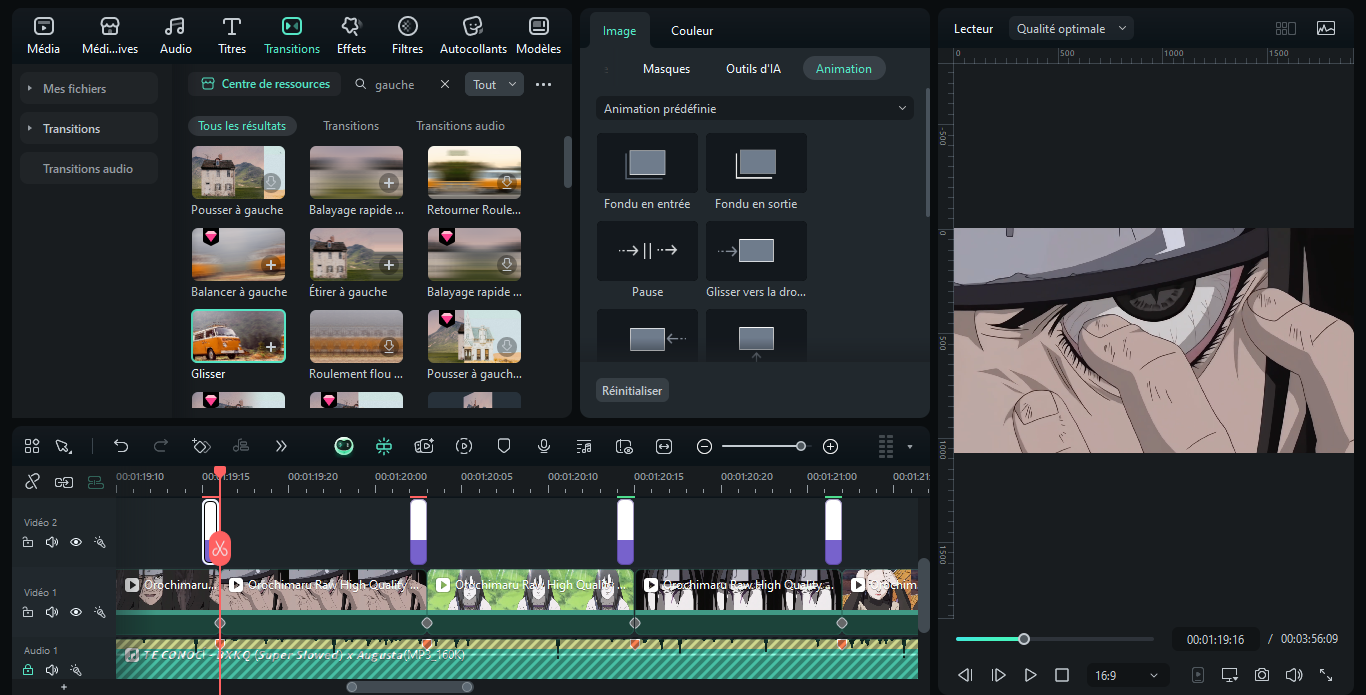The width and height of the screenshot is (1366, 695).
Task: Select the Glisser transition thumbnail
Action: (238, 336)
